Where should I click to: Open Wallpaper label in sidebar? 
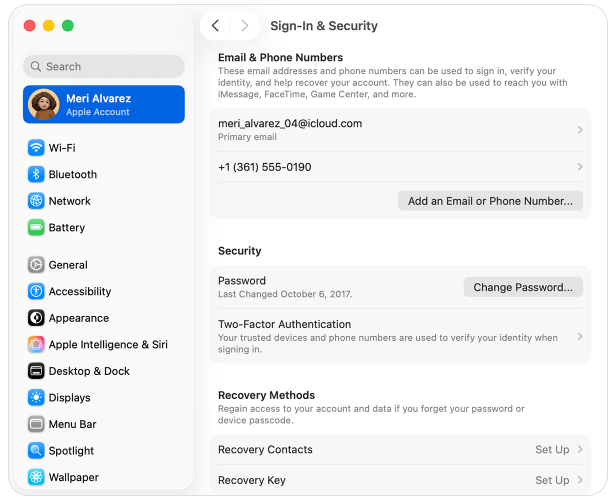point(74,477)
